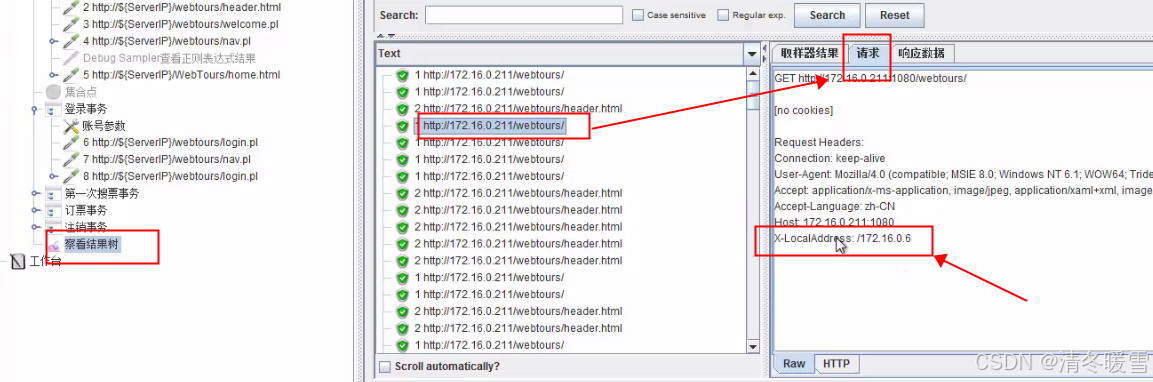This screenshot has width=1153, height=382.
Task: Enable the Regular exp. checkbox
Action: pyautogui.click(x=724, y=15)
